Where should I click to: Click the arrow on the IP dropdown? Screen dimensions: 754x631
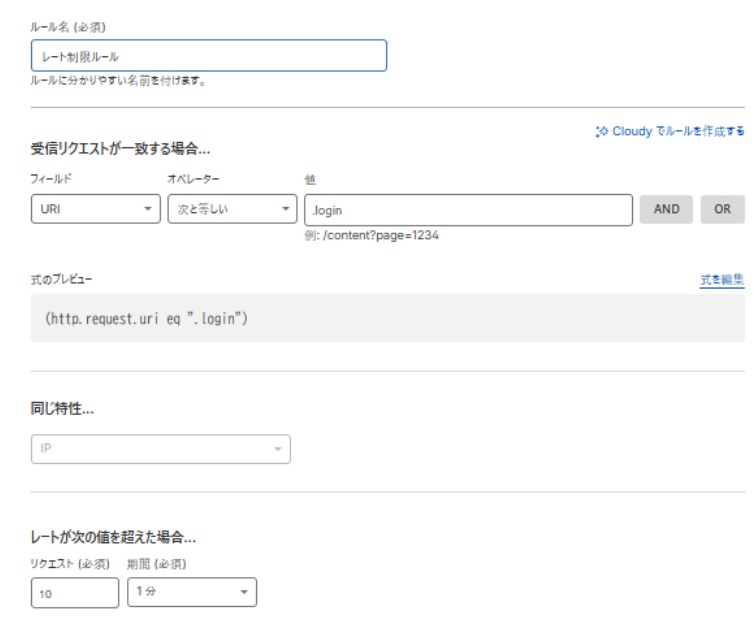tap(277, 450)
